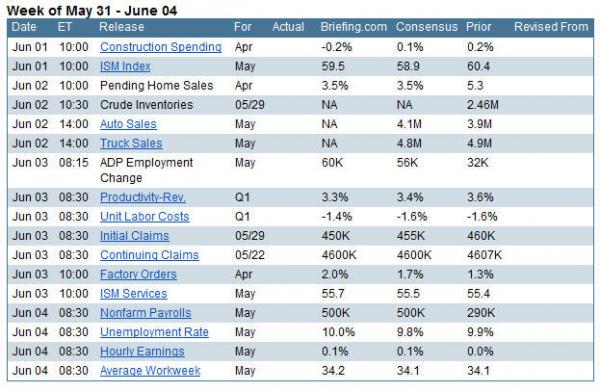
Task: Open the Nonfarm Payrolls link
Action: click(145, 313)
